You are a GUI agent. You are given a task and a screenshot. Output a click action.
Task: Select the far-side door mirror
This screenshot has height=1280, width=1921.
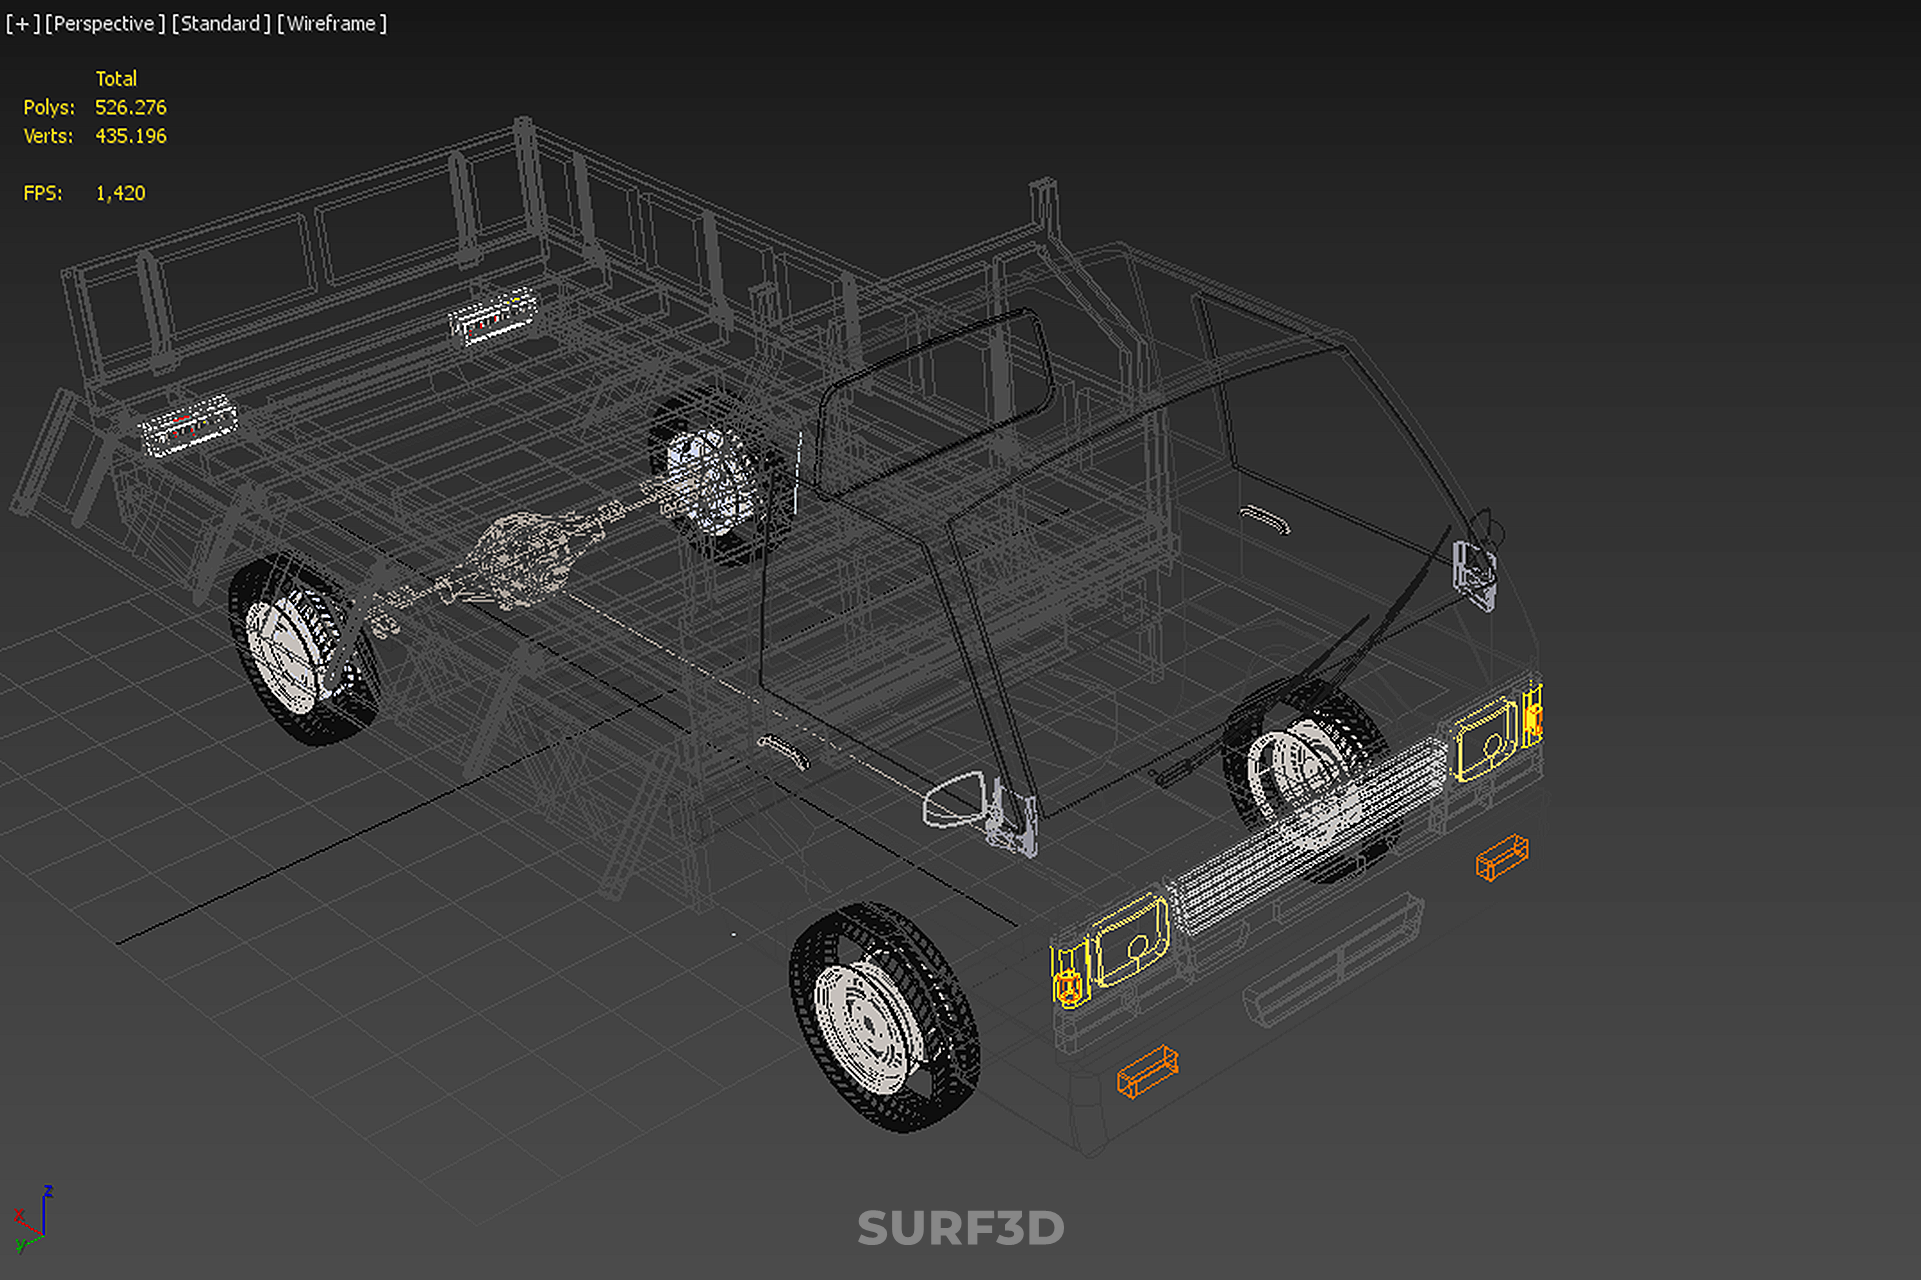pyautogui.click(x=1476, y=574)
